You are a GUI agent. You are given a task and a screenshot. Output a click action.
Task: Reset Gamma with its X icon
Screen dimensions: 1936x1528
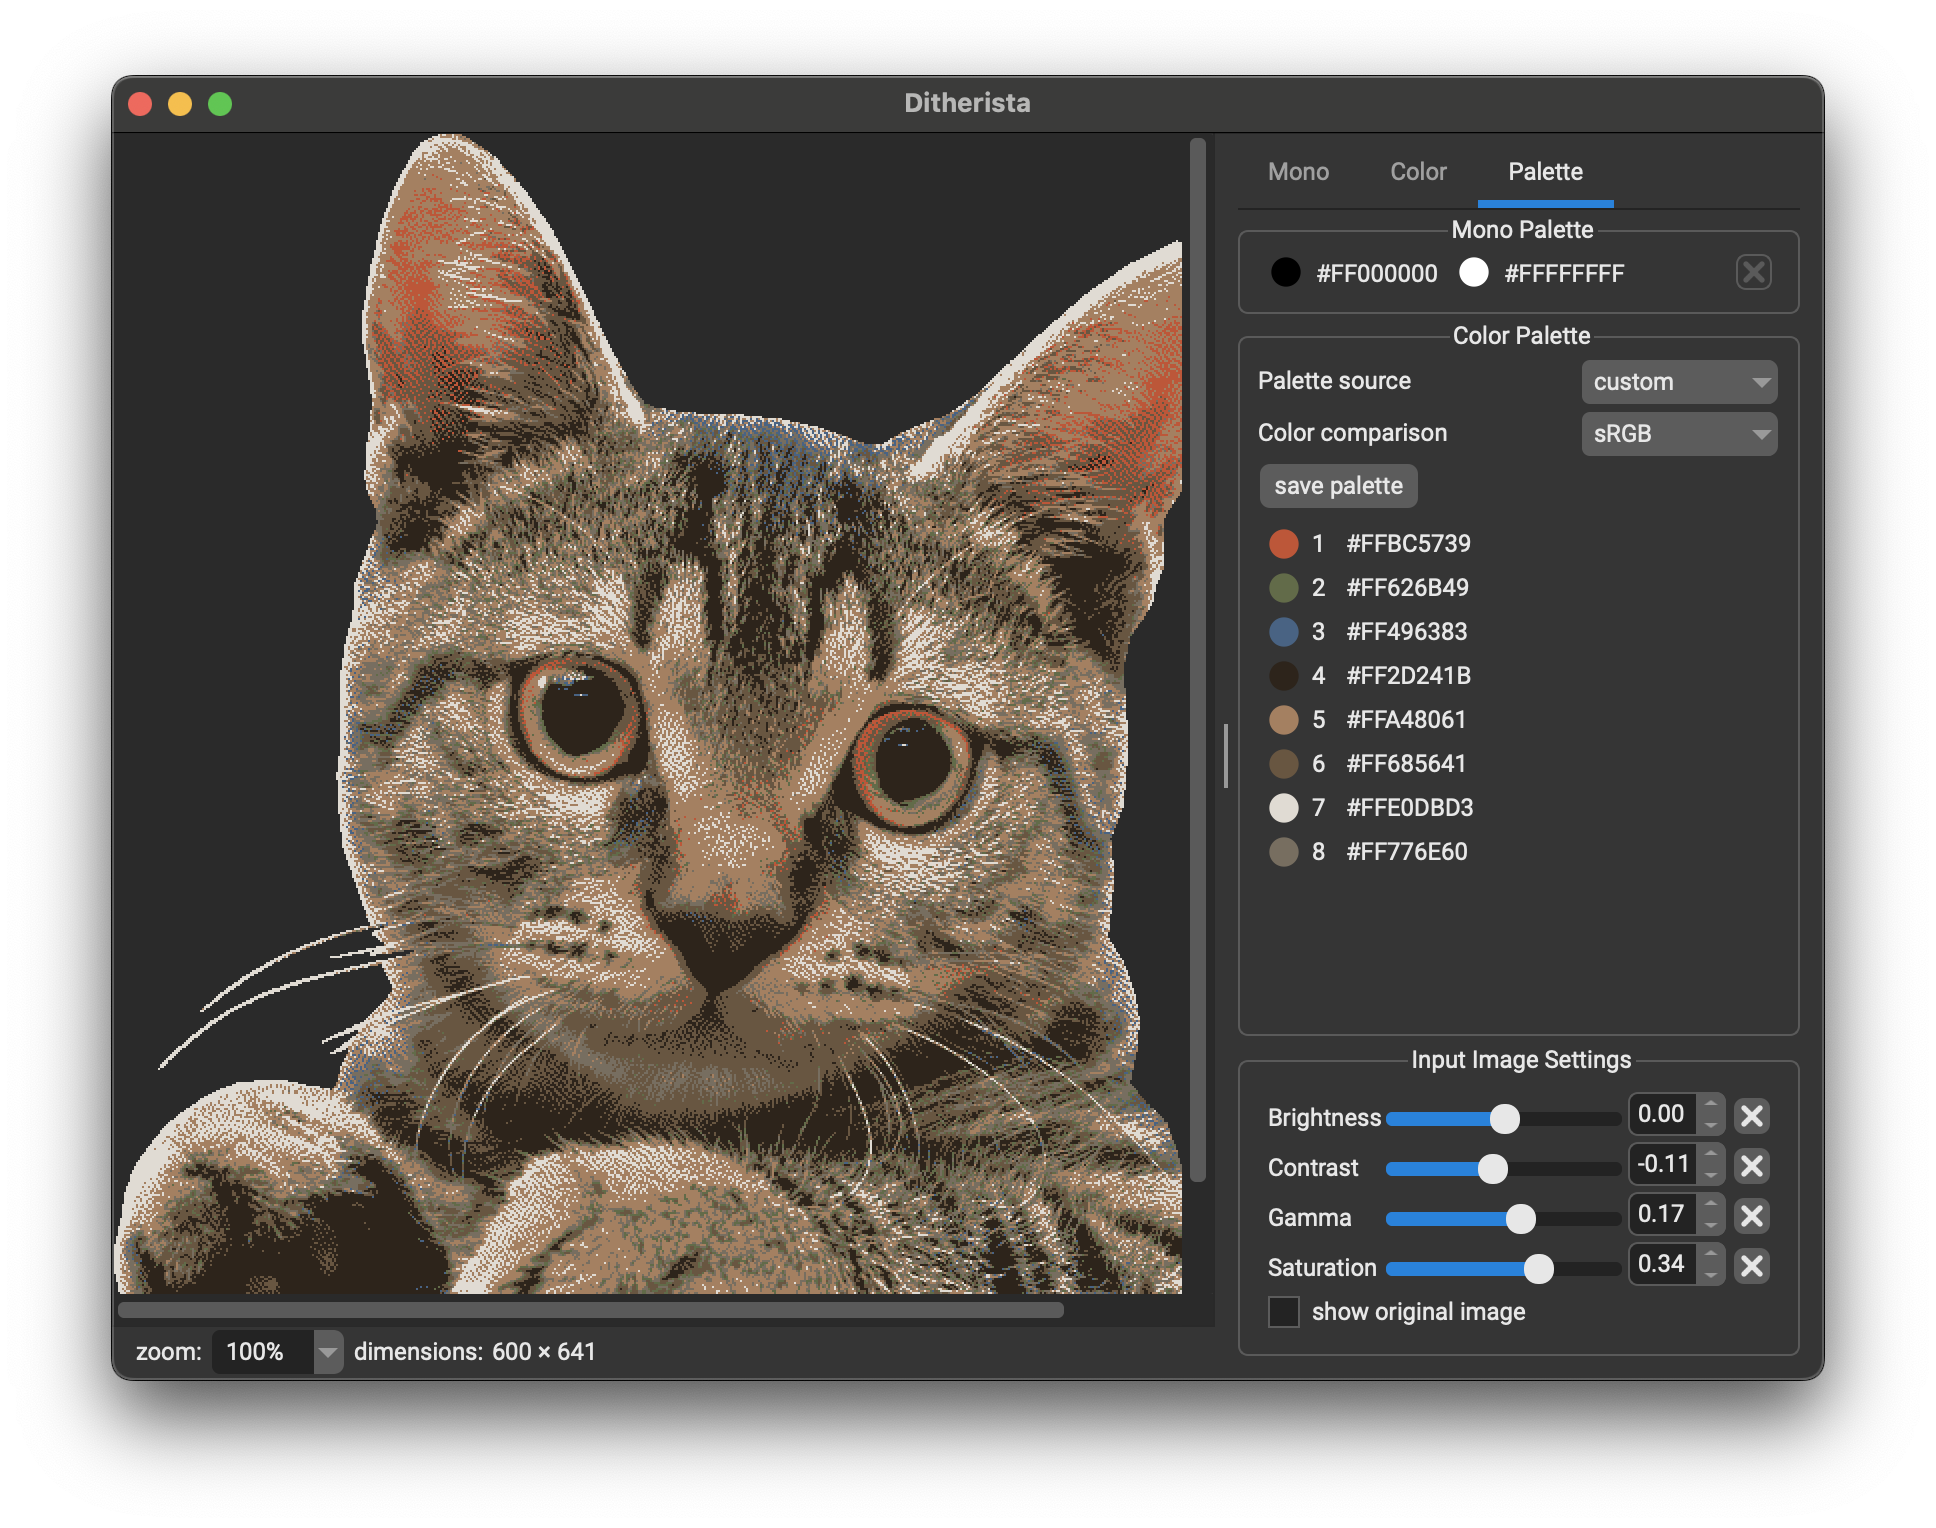(1751, 1216)
